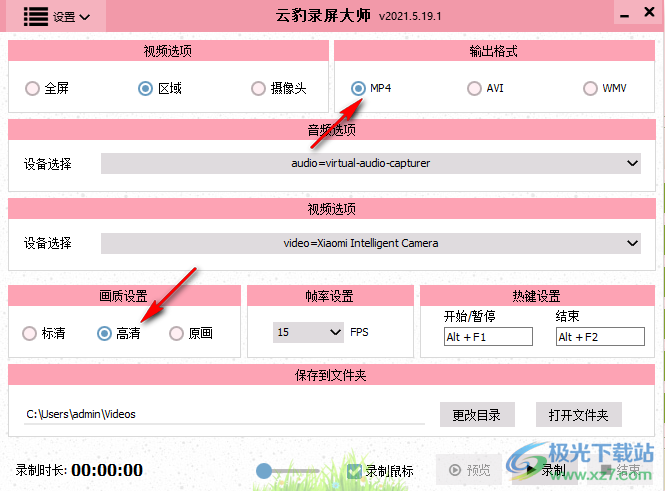Click the 结束 hotkey field Alt+F2
The image size is (665, 491).
point(600,337)
